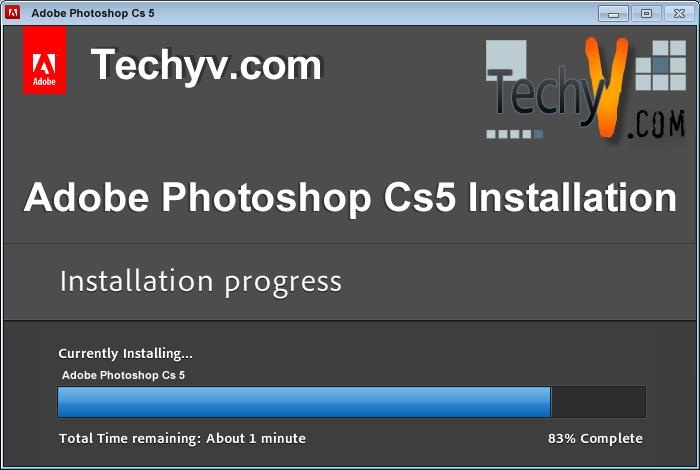Click the row of small squares under Techy
This screenshot has width=700, height=470.
(x=515, y=134)
